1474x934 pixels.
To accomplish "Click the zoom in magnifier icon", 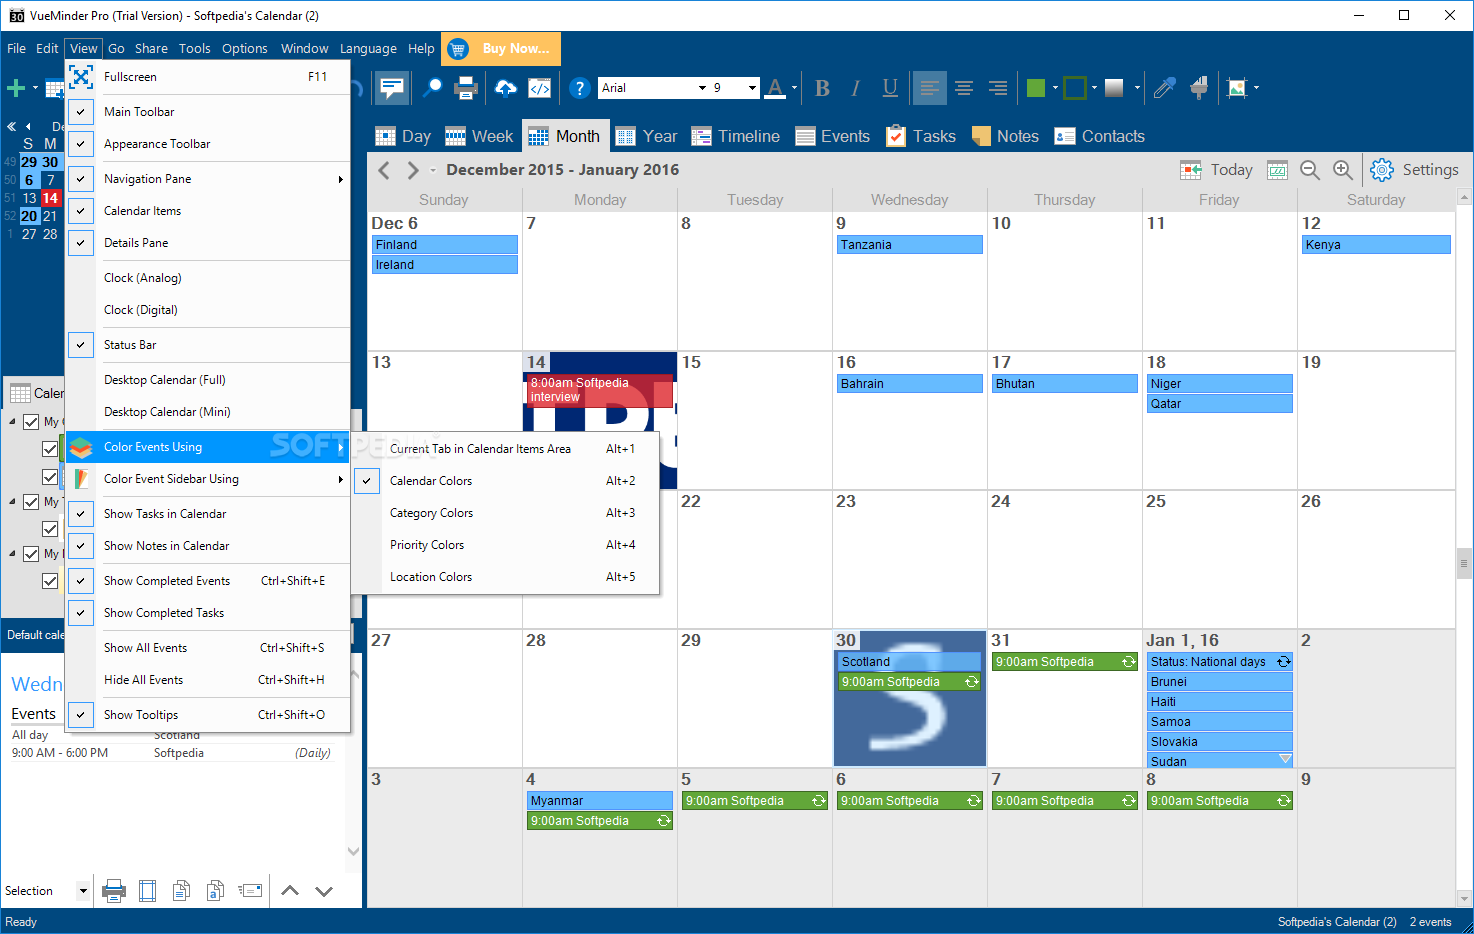I will [1343, 170].
